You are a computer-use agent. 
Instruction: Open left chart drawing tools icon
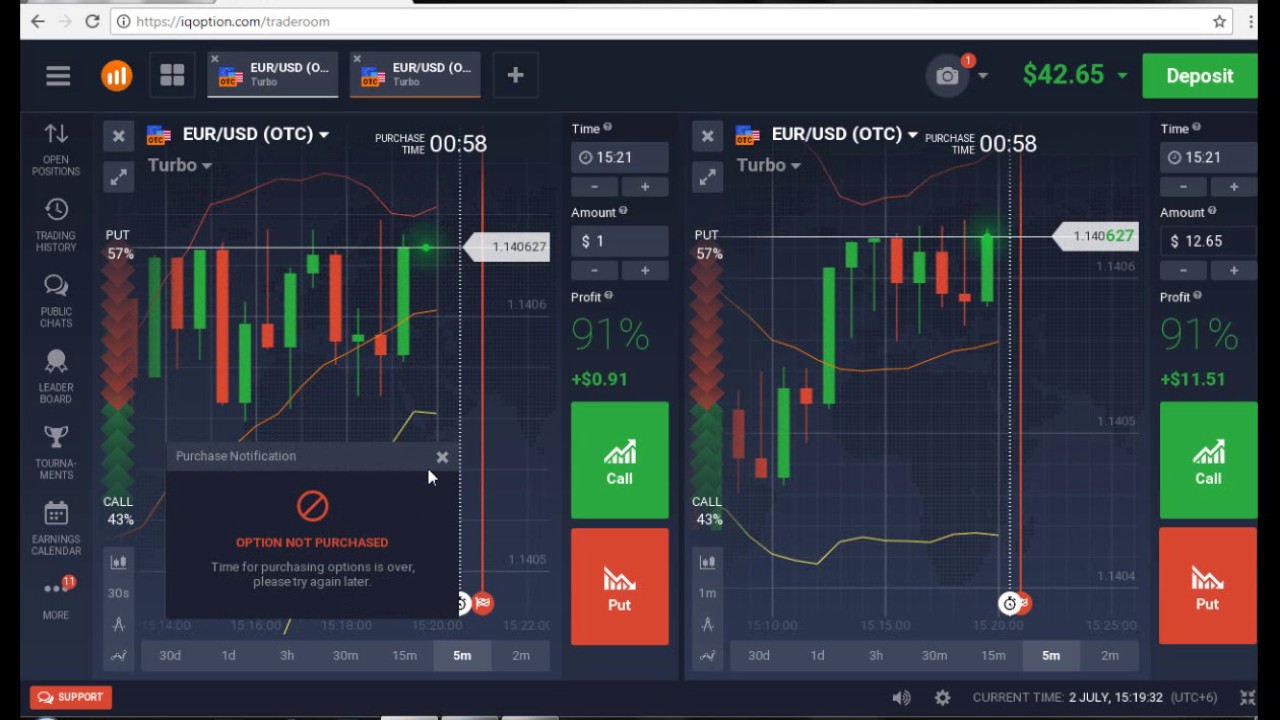pyautogui.click(x=118, y=625)
